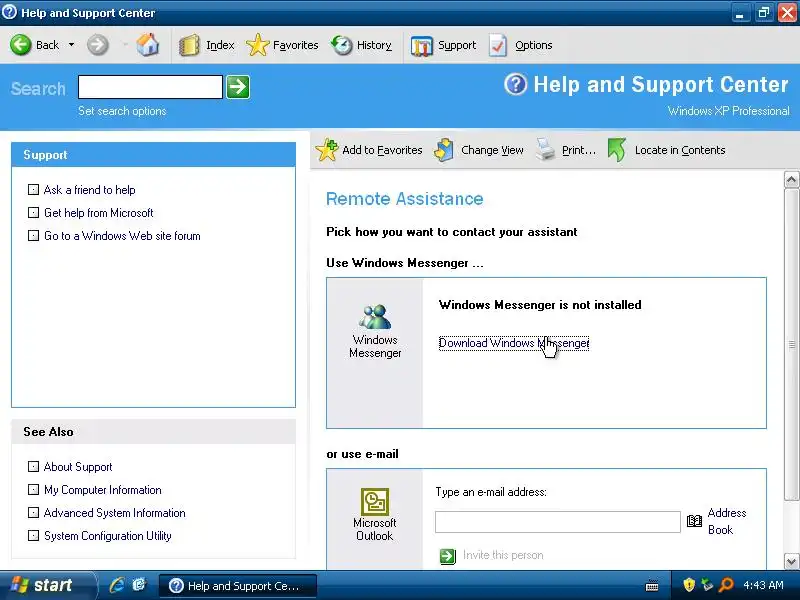The width and height of the screenshot is (800, 600).
Task: Open Options checkmark page icon
Action: pos(498,45)
